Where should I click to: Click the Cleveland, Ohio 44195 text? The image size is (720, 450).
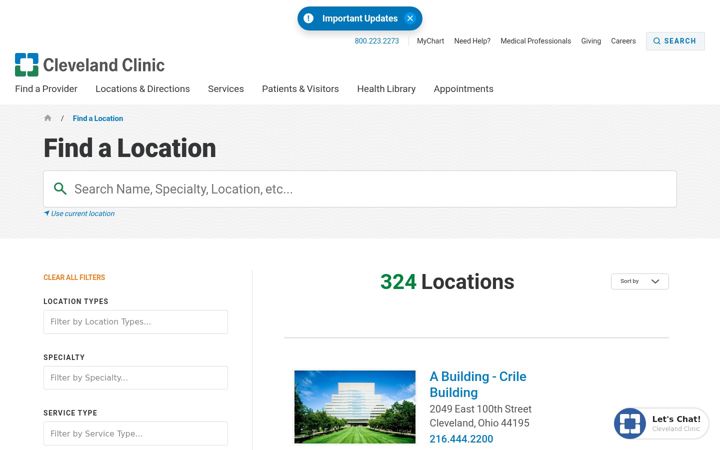coord(479,422)
